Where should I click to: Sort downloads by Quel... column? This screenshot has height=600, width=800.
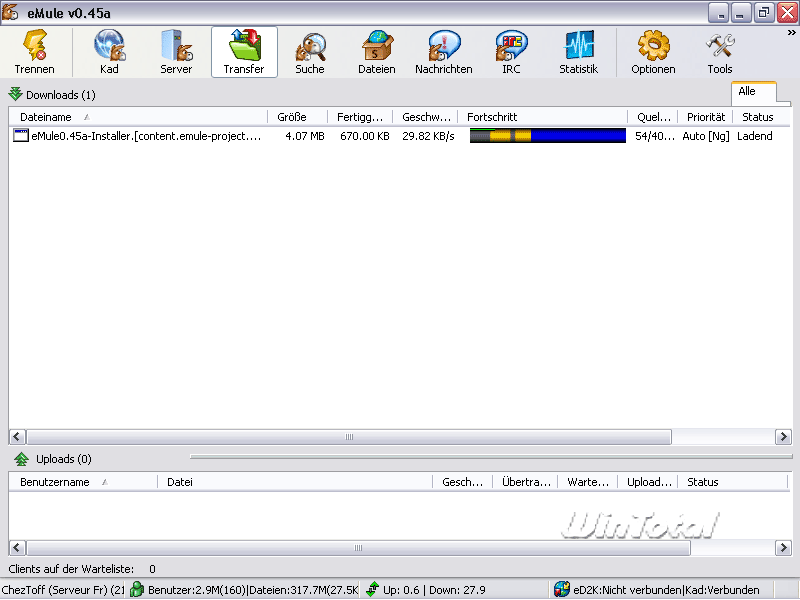tap(653, 117)
